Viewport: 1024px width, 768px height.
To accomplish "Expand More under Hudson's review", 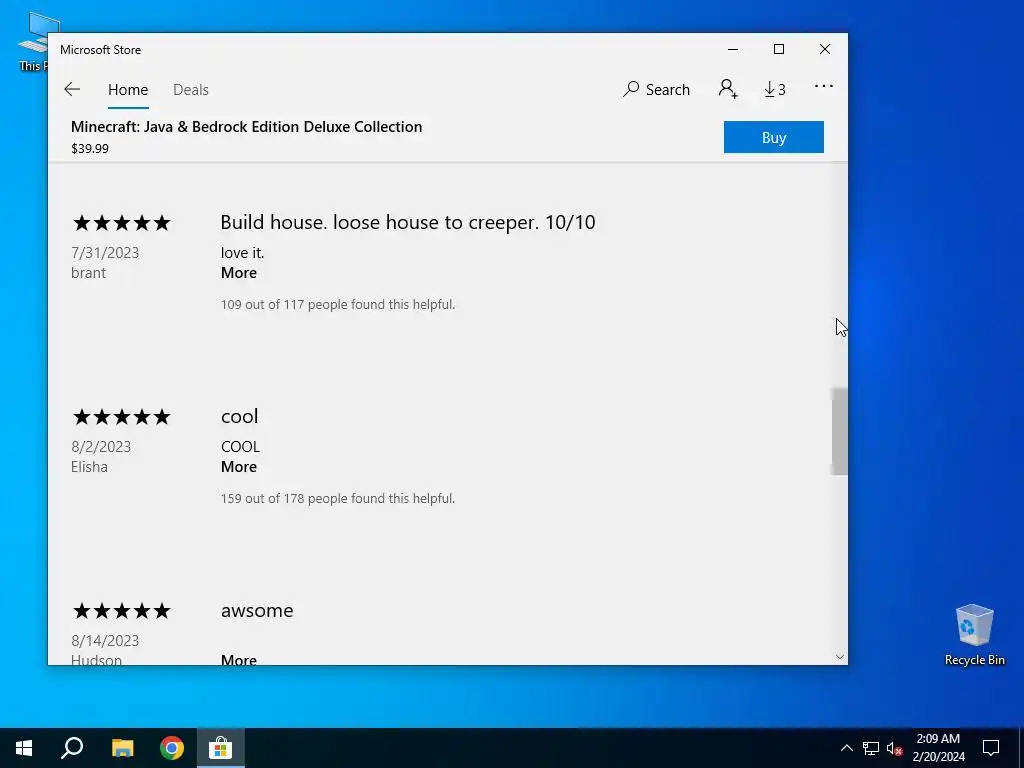I will pyautogui.click(x=238, y=660).
